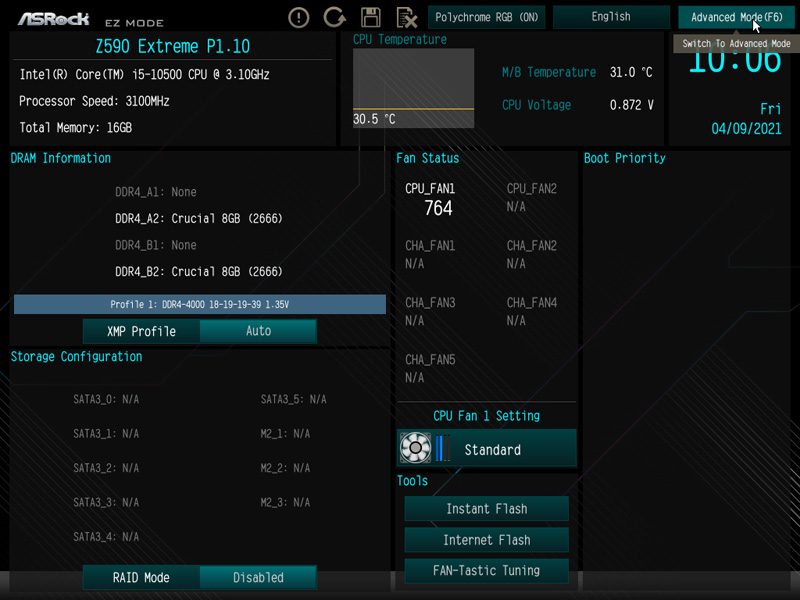Click M2_1: N/A storage entry
Screen dimensions: 800x600
pyautogui.click(x=285, y=434)
